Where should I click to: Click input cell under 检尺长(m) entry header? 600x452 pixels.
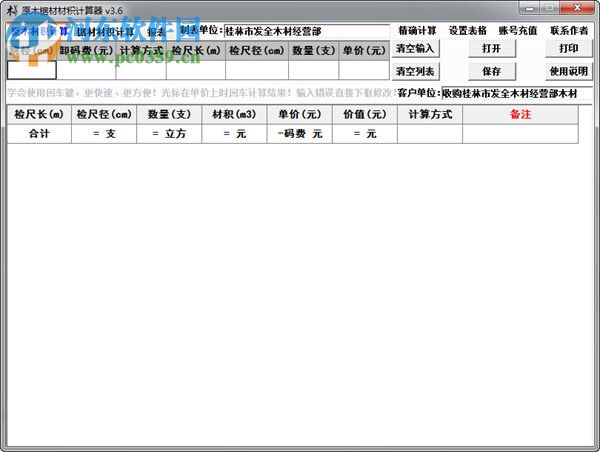(196, 70)
